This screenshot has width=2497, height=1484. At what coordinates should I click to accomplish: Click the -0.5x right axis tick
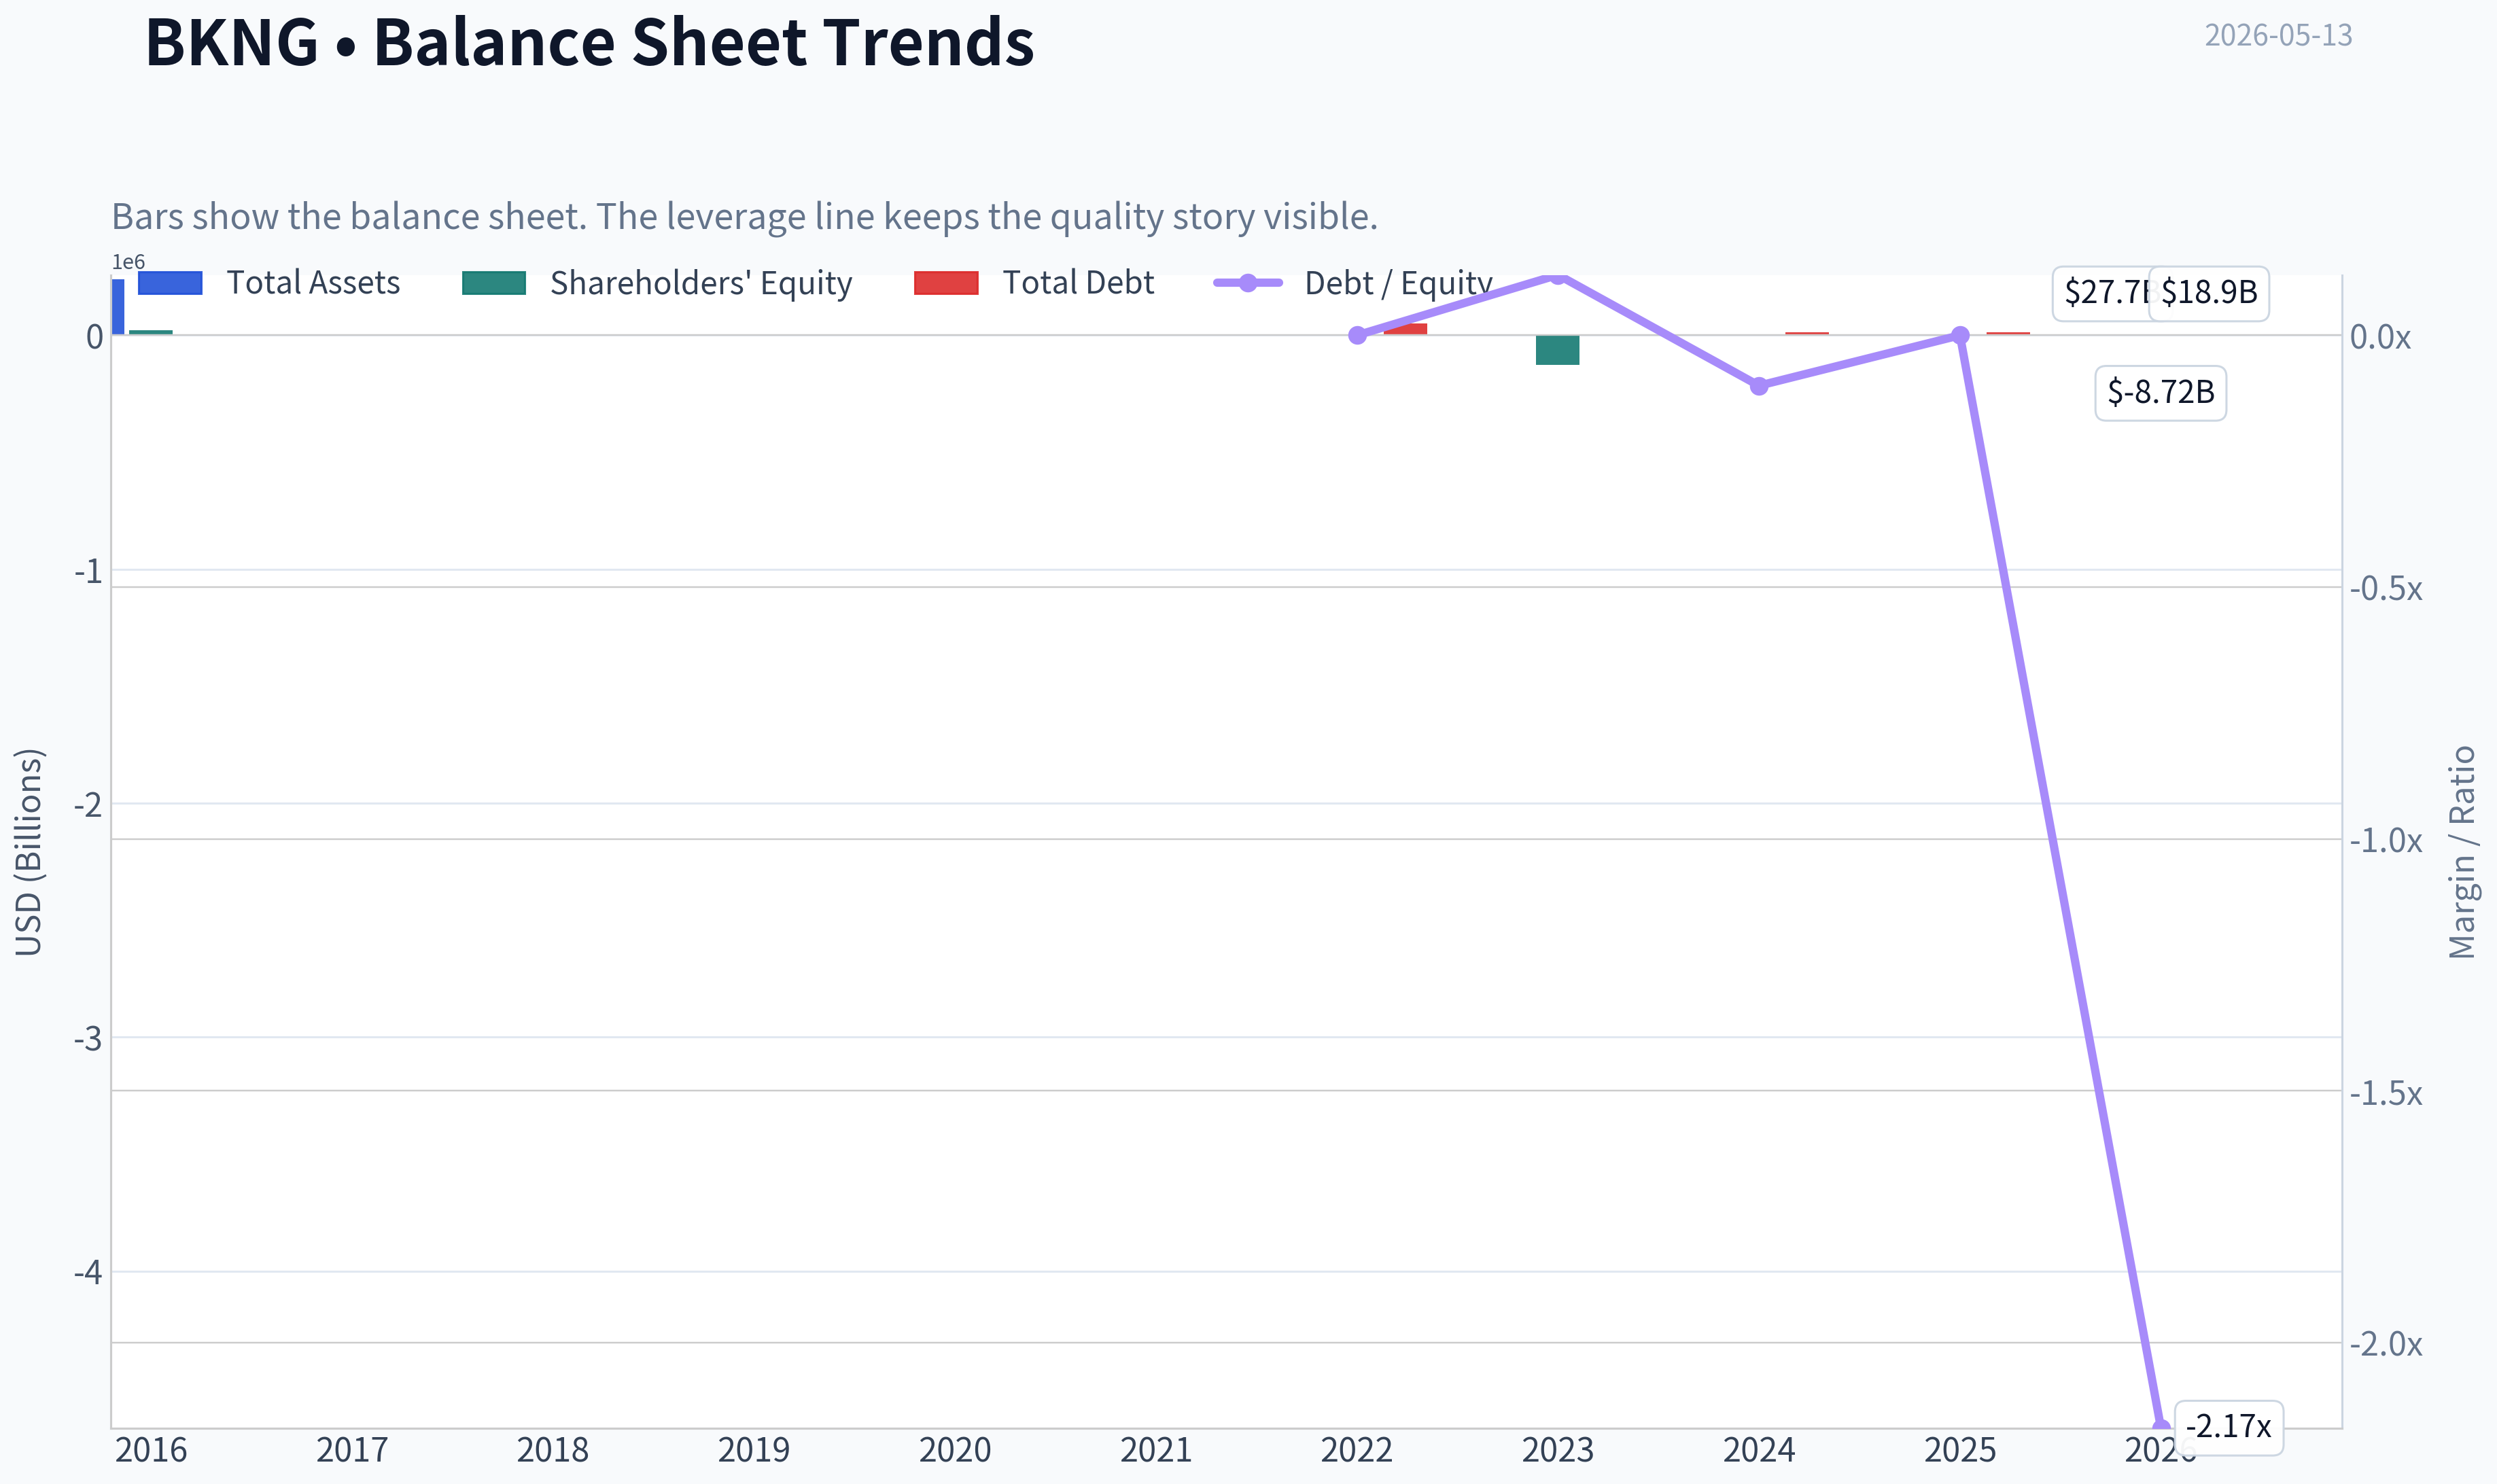pyautogui.click(x=2386, y=589)
